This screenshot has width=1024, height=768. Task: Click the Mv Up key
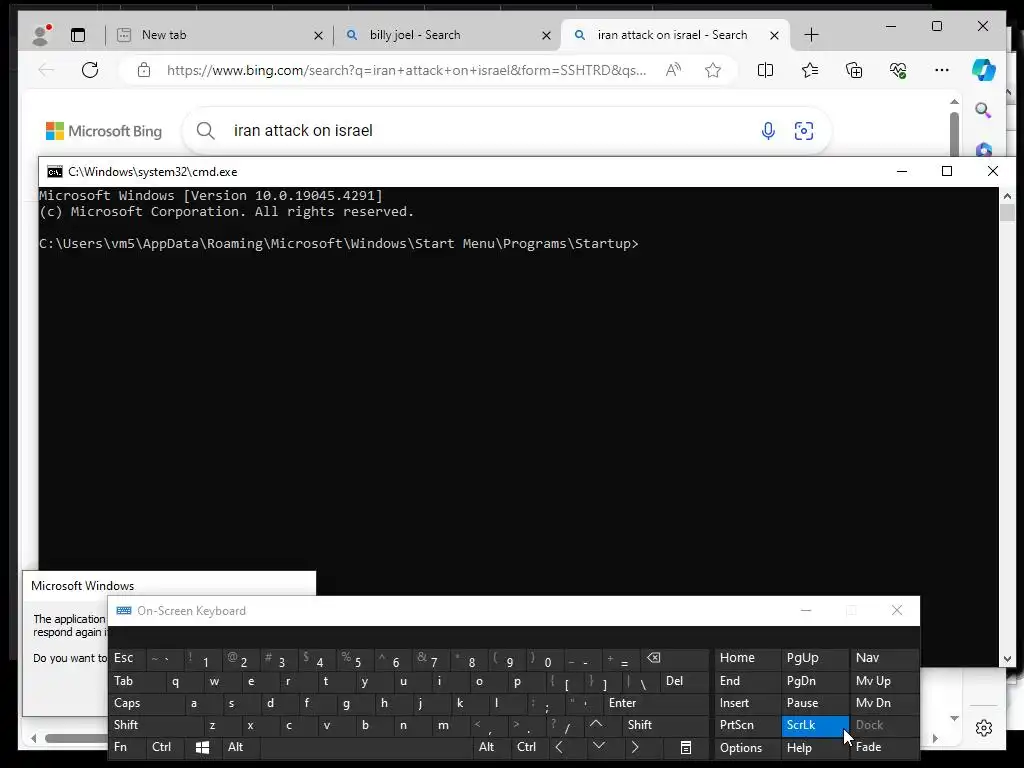884,681
